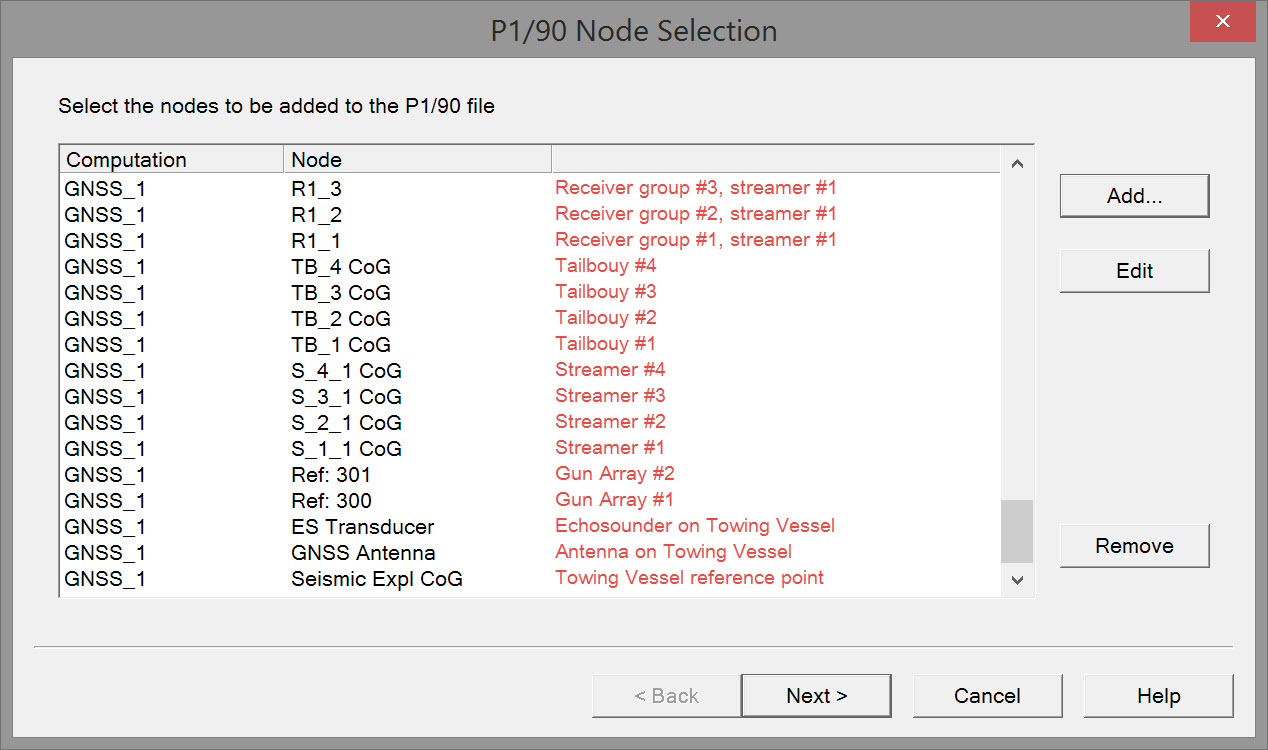Image resolution: width=1268 pixels, height=750 pixels.
Task: Select the Seismic Expl CoG row
Action: 376,578
